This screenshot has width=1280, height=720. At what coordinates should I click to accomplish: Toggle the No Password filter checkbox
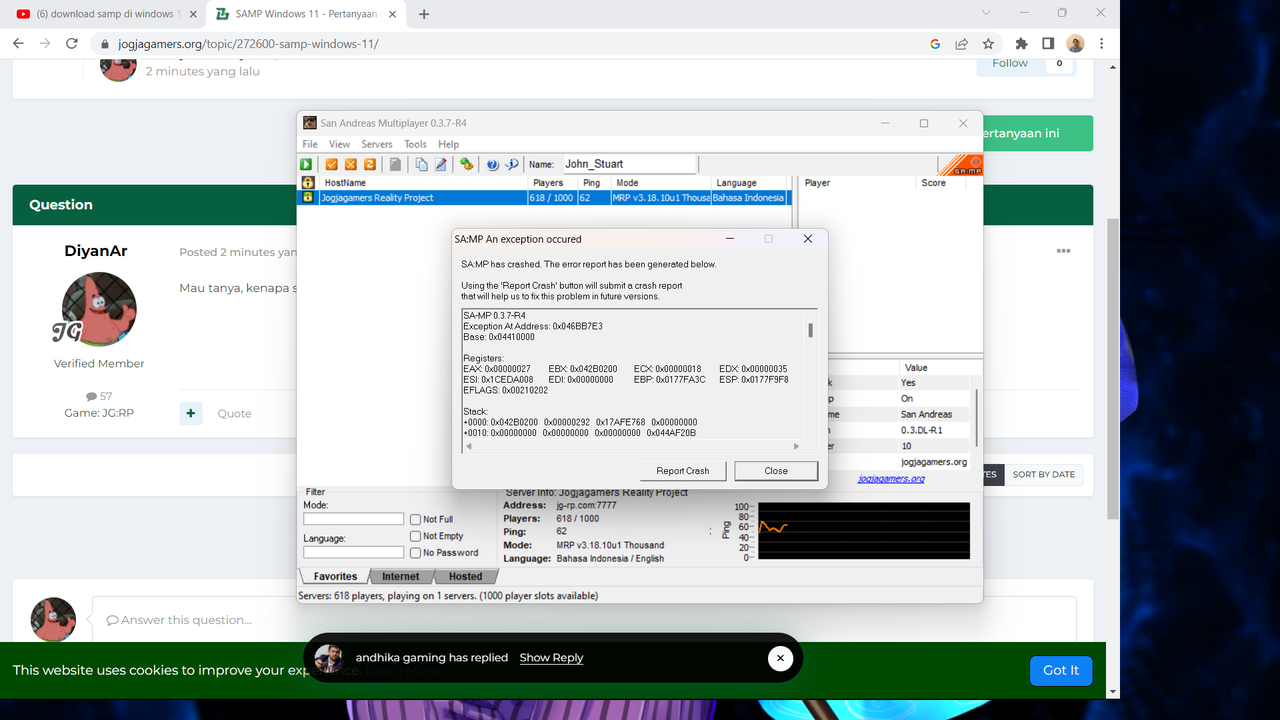415,552
